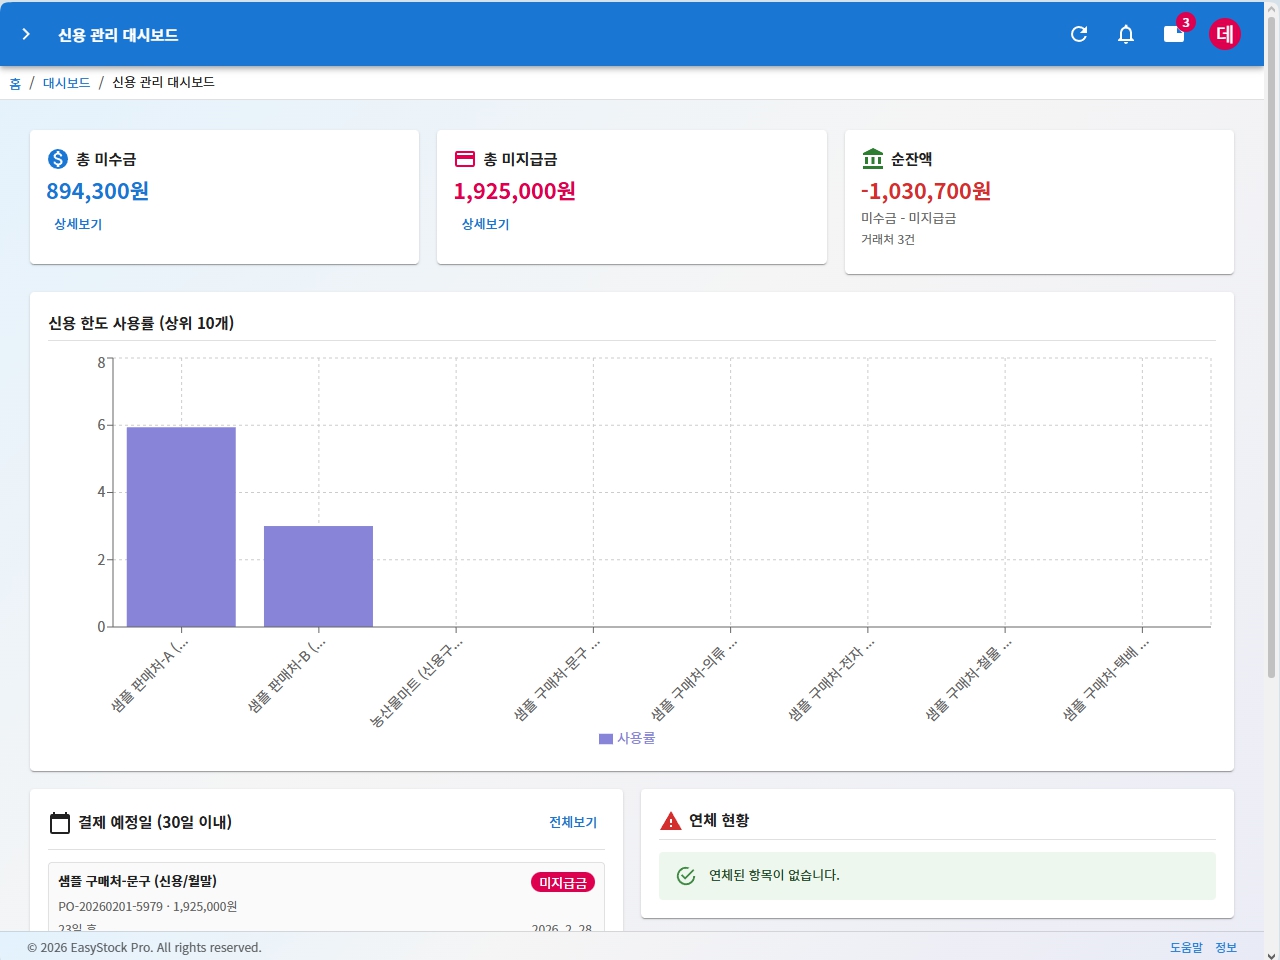The image size is (1280, 960).
Task: Select the 샘플 판매처-B chart bar
Action: coord(318,576)
